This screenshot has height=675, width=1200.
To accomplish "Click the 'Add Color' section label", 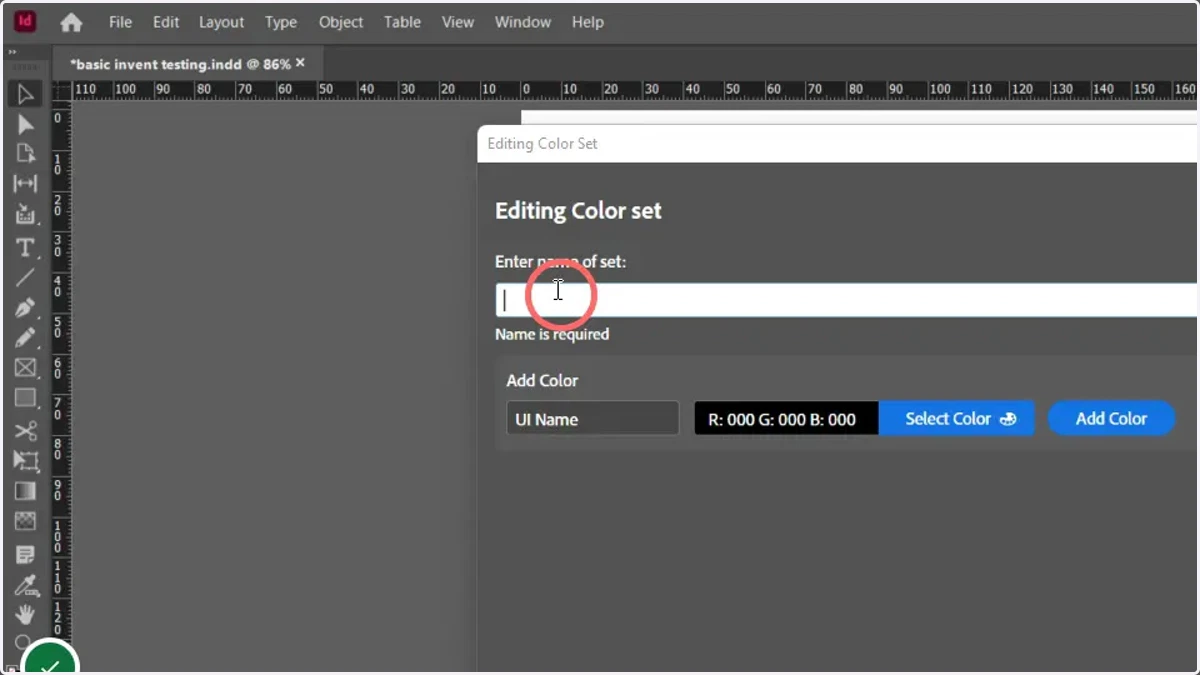I will [542, 381].
